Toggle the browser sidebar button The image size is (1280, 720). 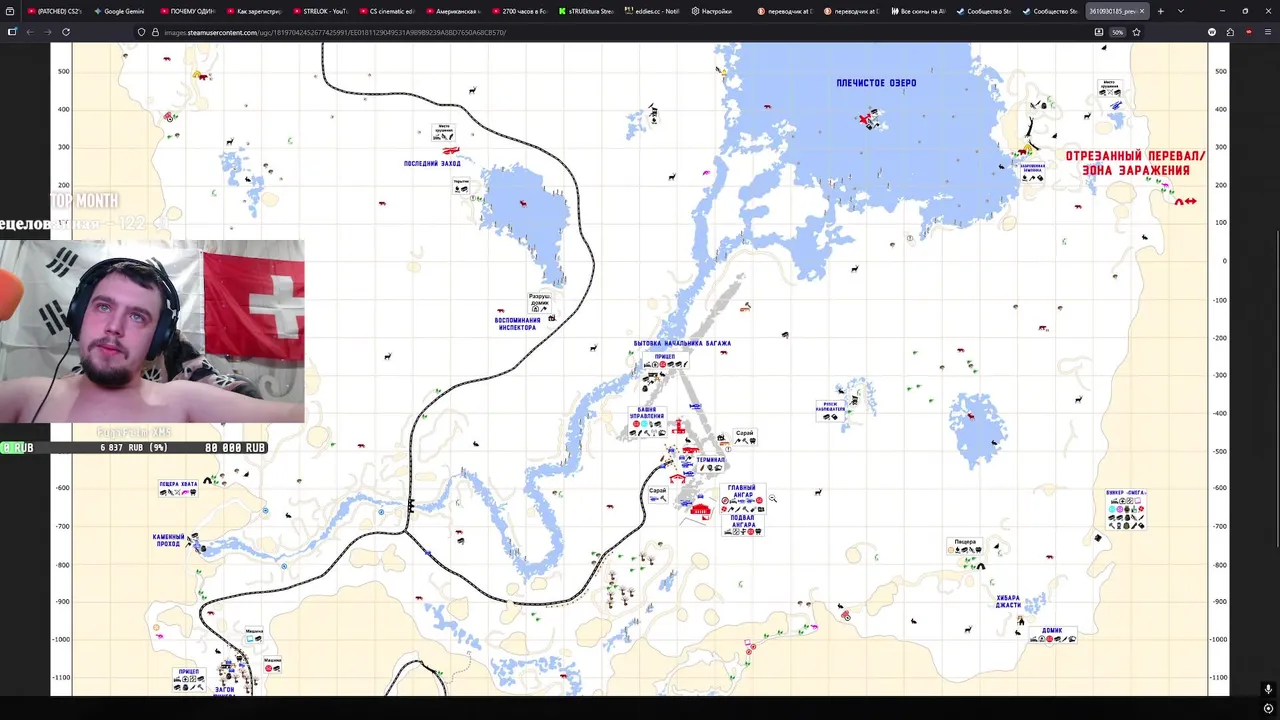[x=12, y=32]
